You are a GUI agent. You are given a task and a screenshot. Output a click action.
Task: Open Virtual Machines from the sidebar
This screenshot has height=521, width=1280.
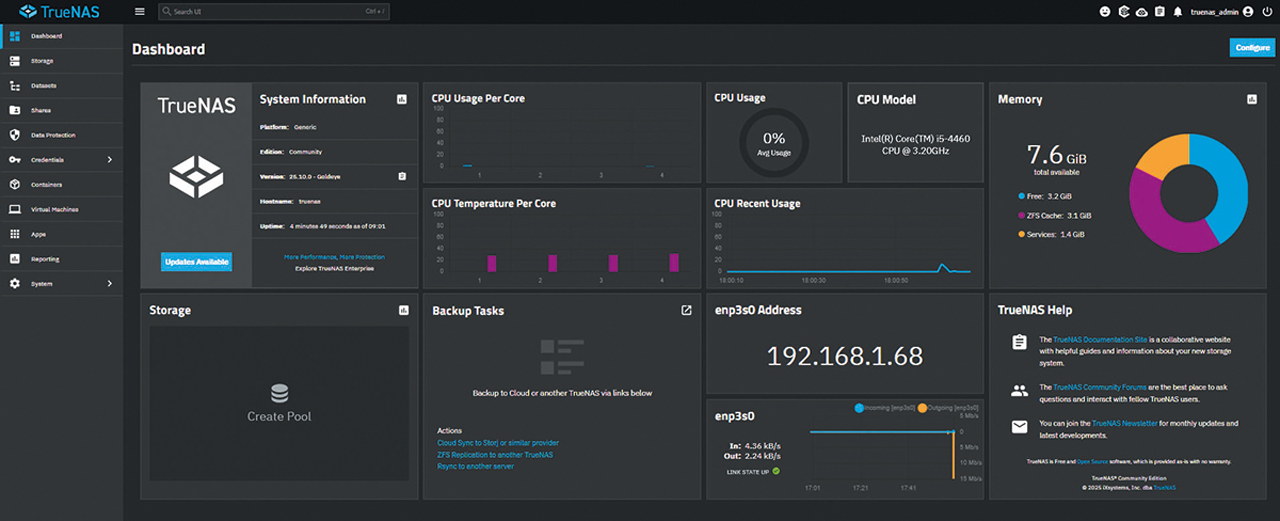click(x=54, y=210)
